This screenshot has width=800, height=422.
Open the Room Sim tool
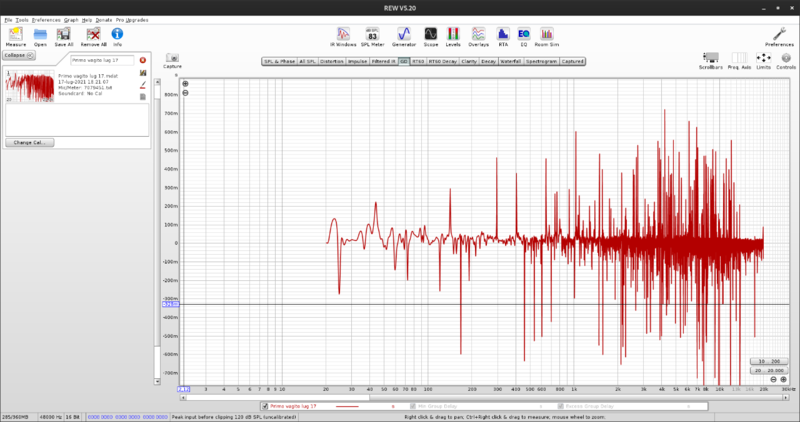tap(546, 35)
